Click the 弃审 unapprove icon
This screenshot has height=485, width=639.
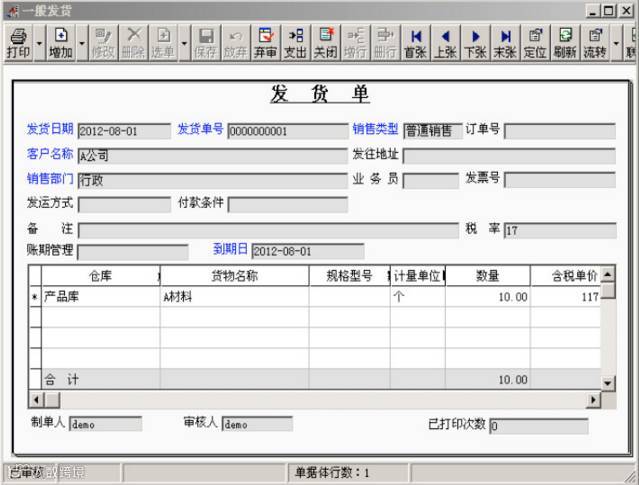266,43
